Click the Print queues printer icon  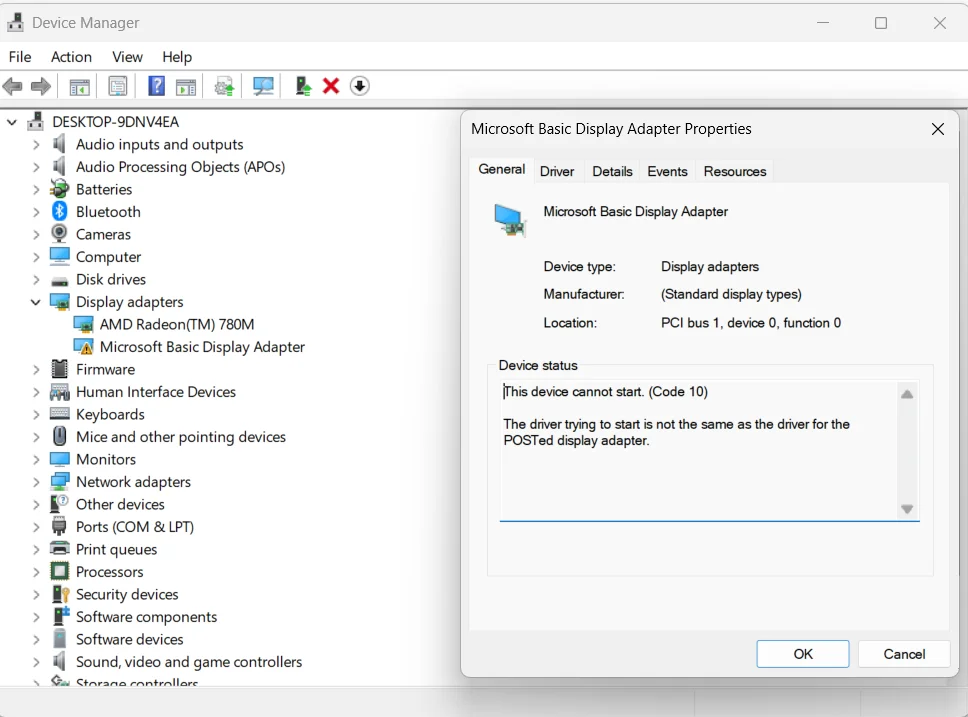[60, 548]
